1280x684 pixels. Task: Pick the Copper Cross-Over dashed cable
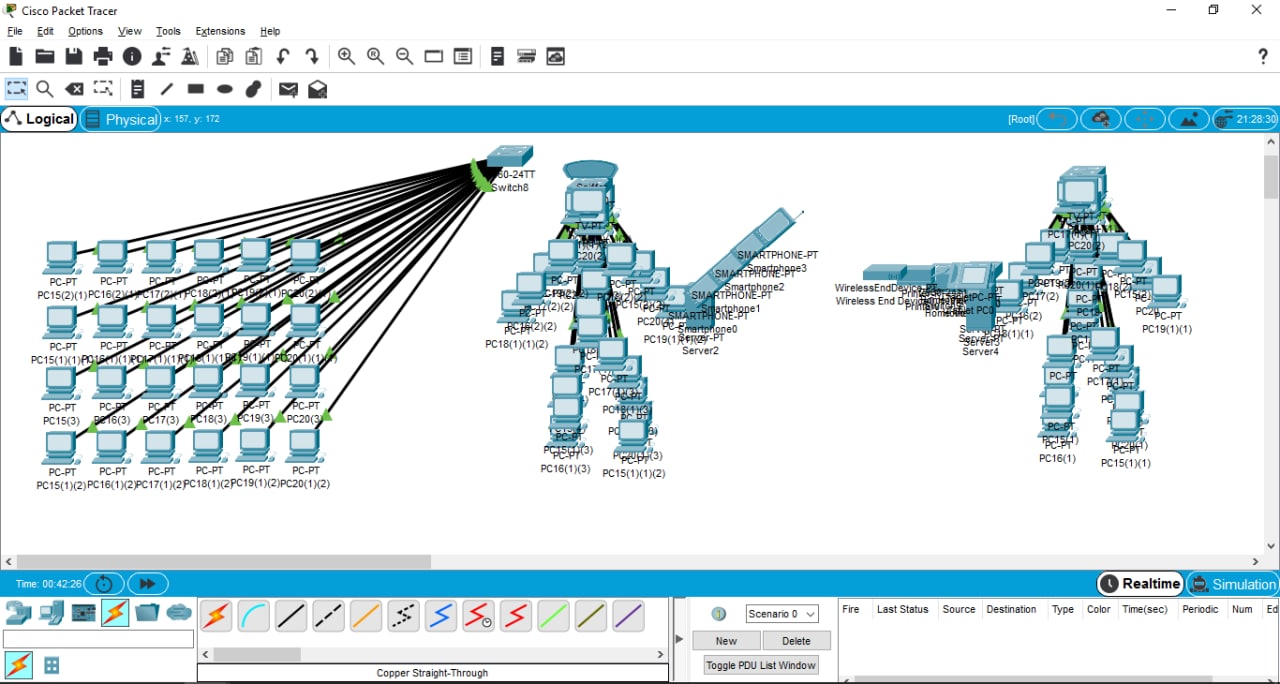tap(328, 616)
